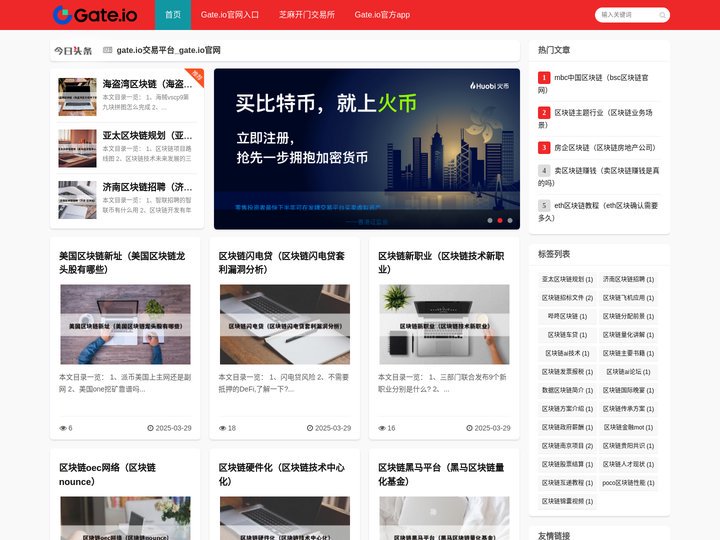Screen dimensions: 720x540
Task: Open hot article 5 eth区块链教程
Action: [x=598, y=211]
